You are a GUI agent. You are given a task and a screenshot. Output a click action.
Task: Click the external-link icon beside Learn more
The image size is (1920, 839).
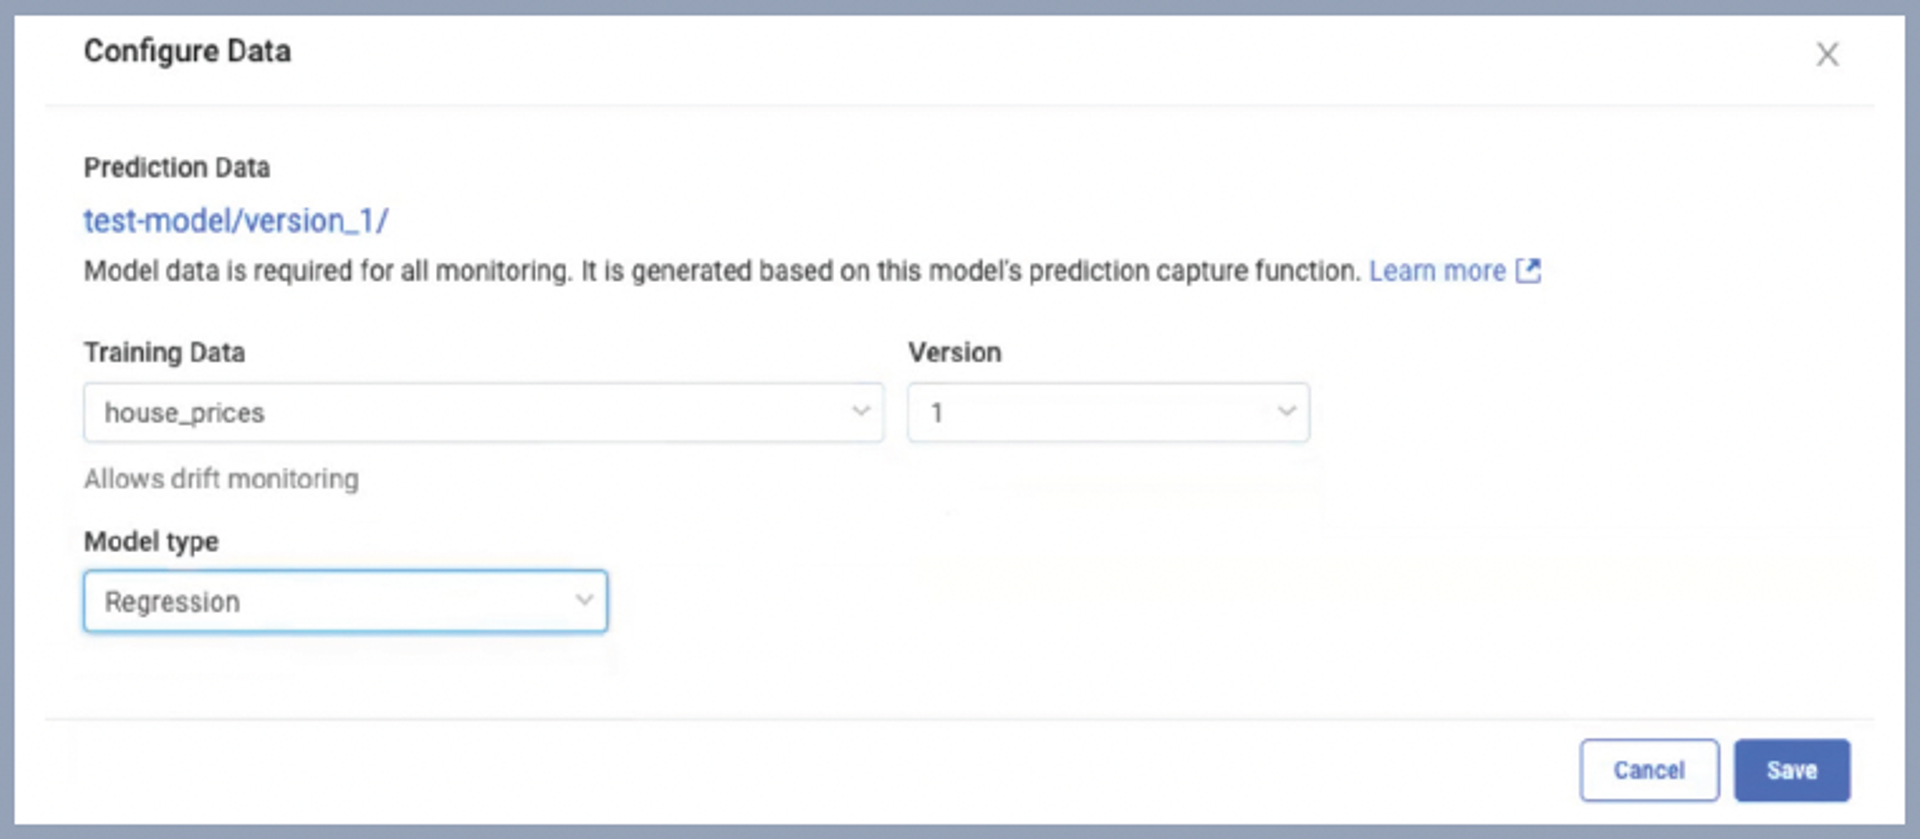click(x=1528, y=270)
